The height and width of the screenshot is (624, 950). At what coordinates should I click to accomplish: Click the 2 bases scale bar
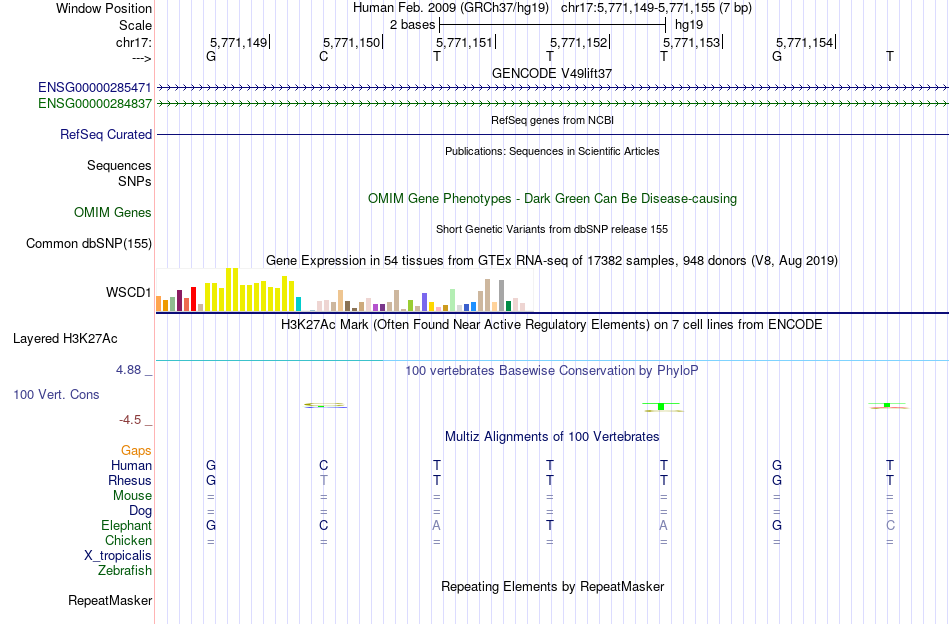(553, 25)
